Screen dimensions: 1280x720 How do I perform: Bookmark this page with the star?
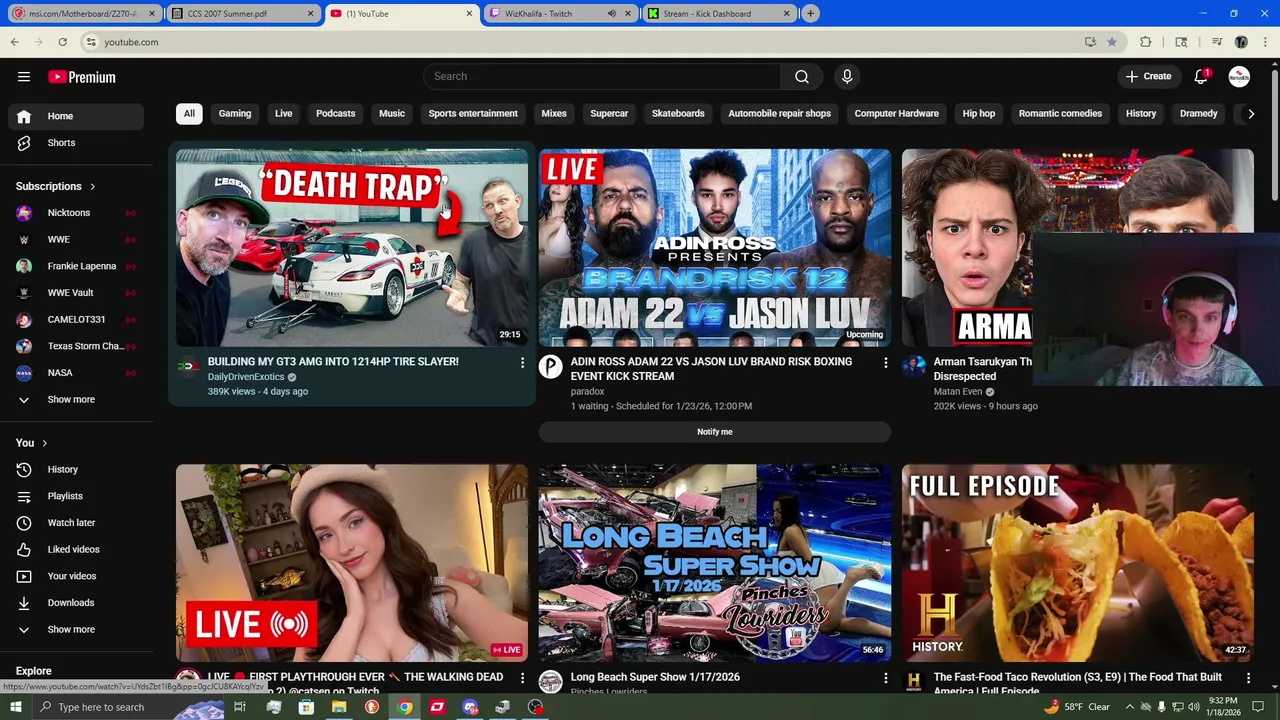1111,42
